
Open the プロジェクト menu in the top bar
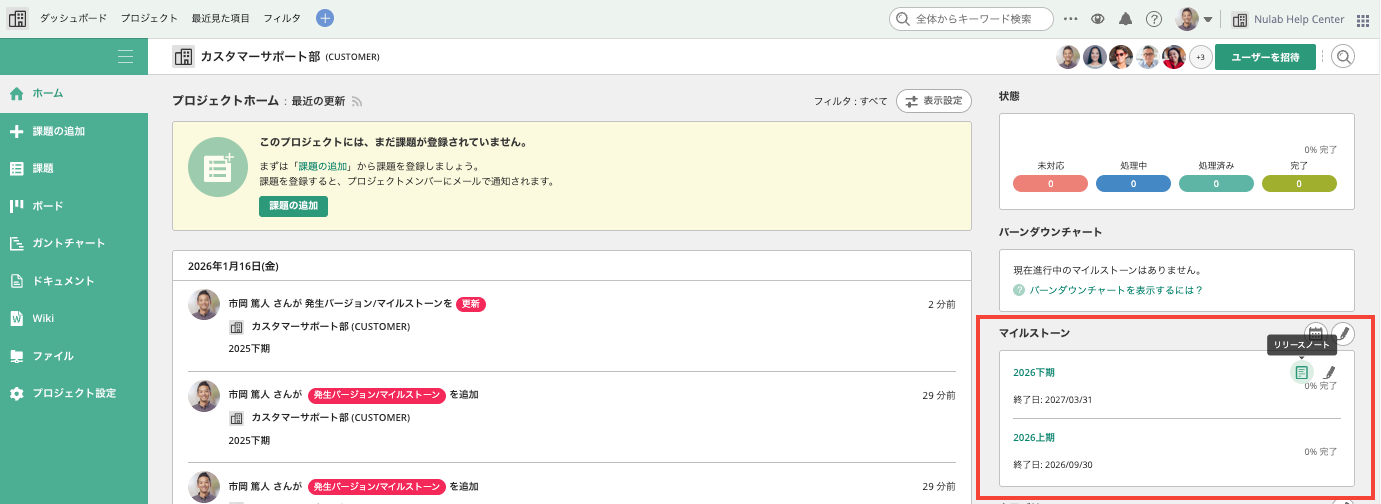149,18
